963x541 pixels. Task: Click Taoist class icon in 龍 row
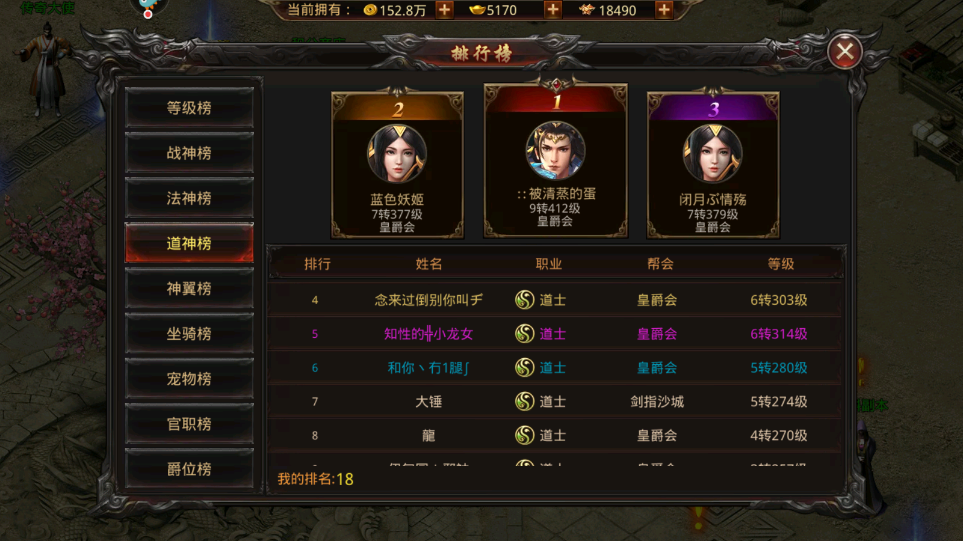[524, 435]
